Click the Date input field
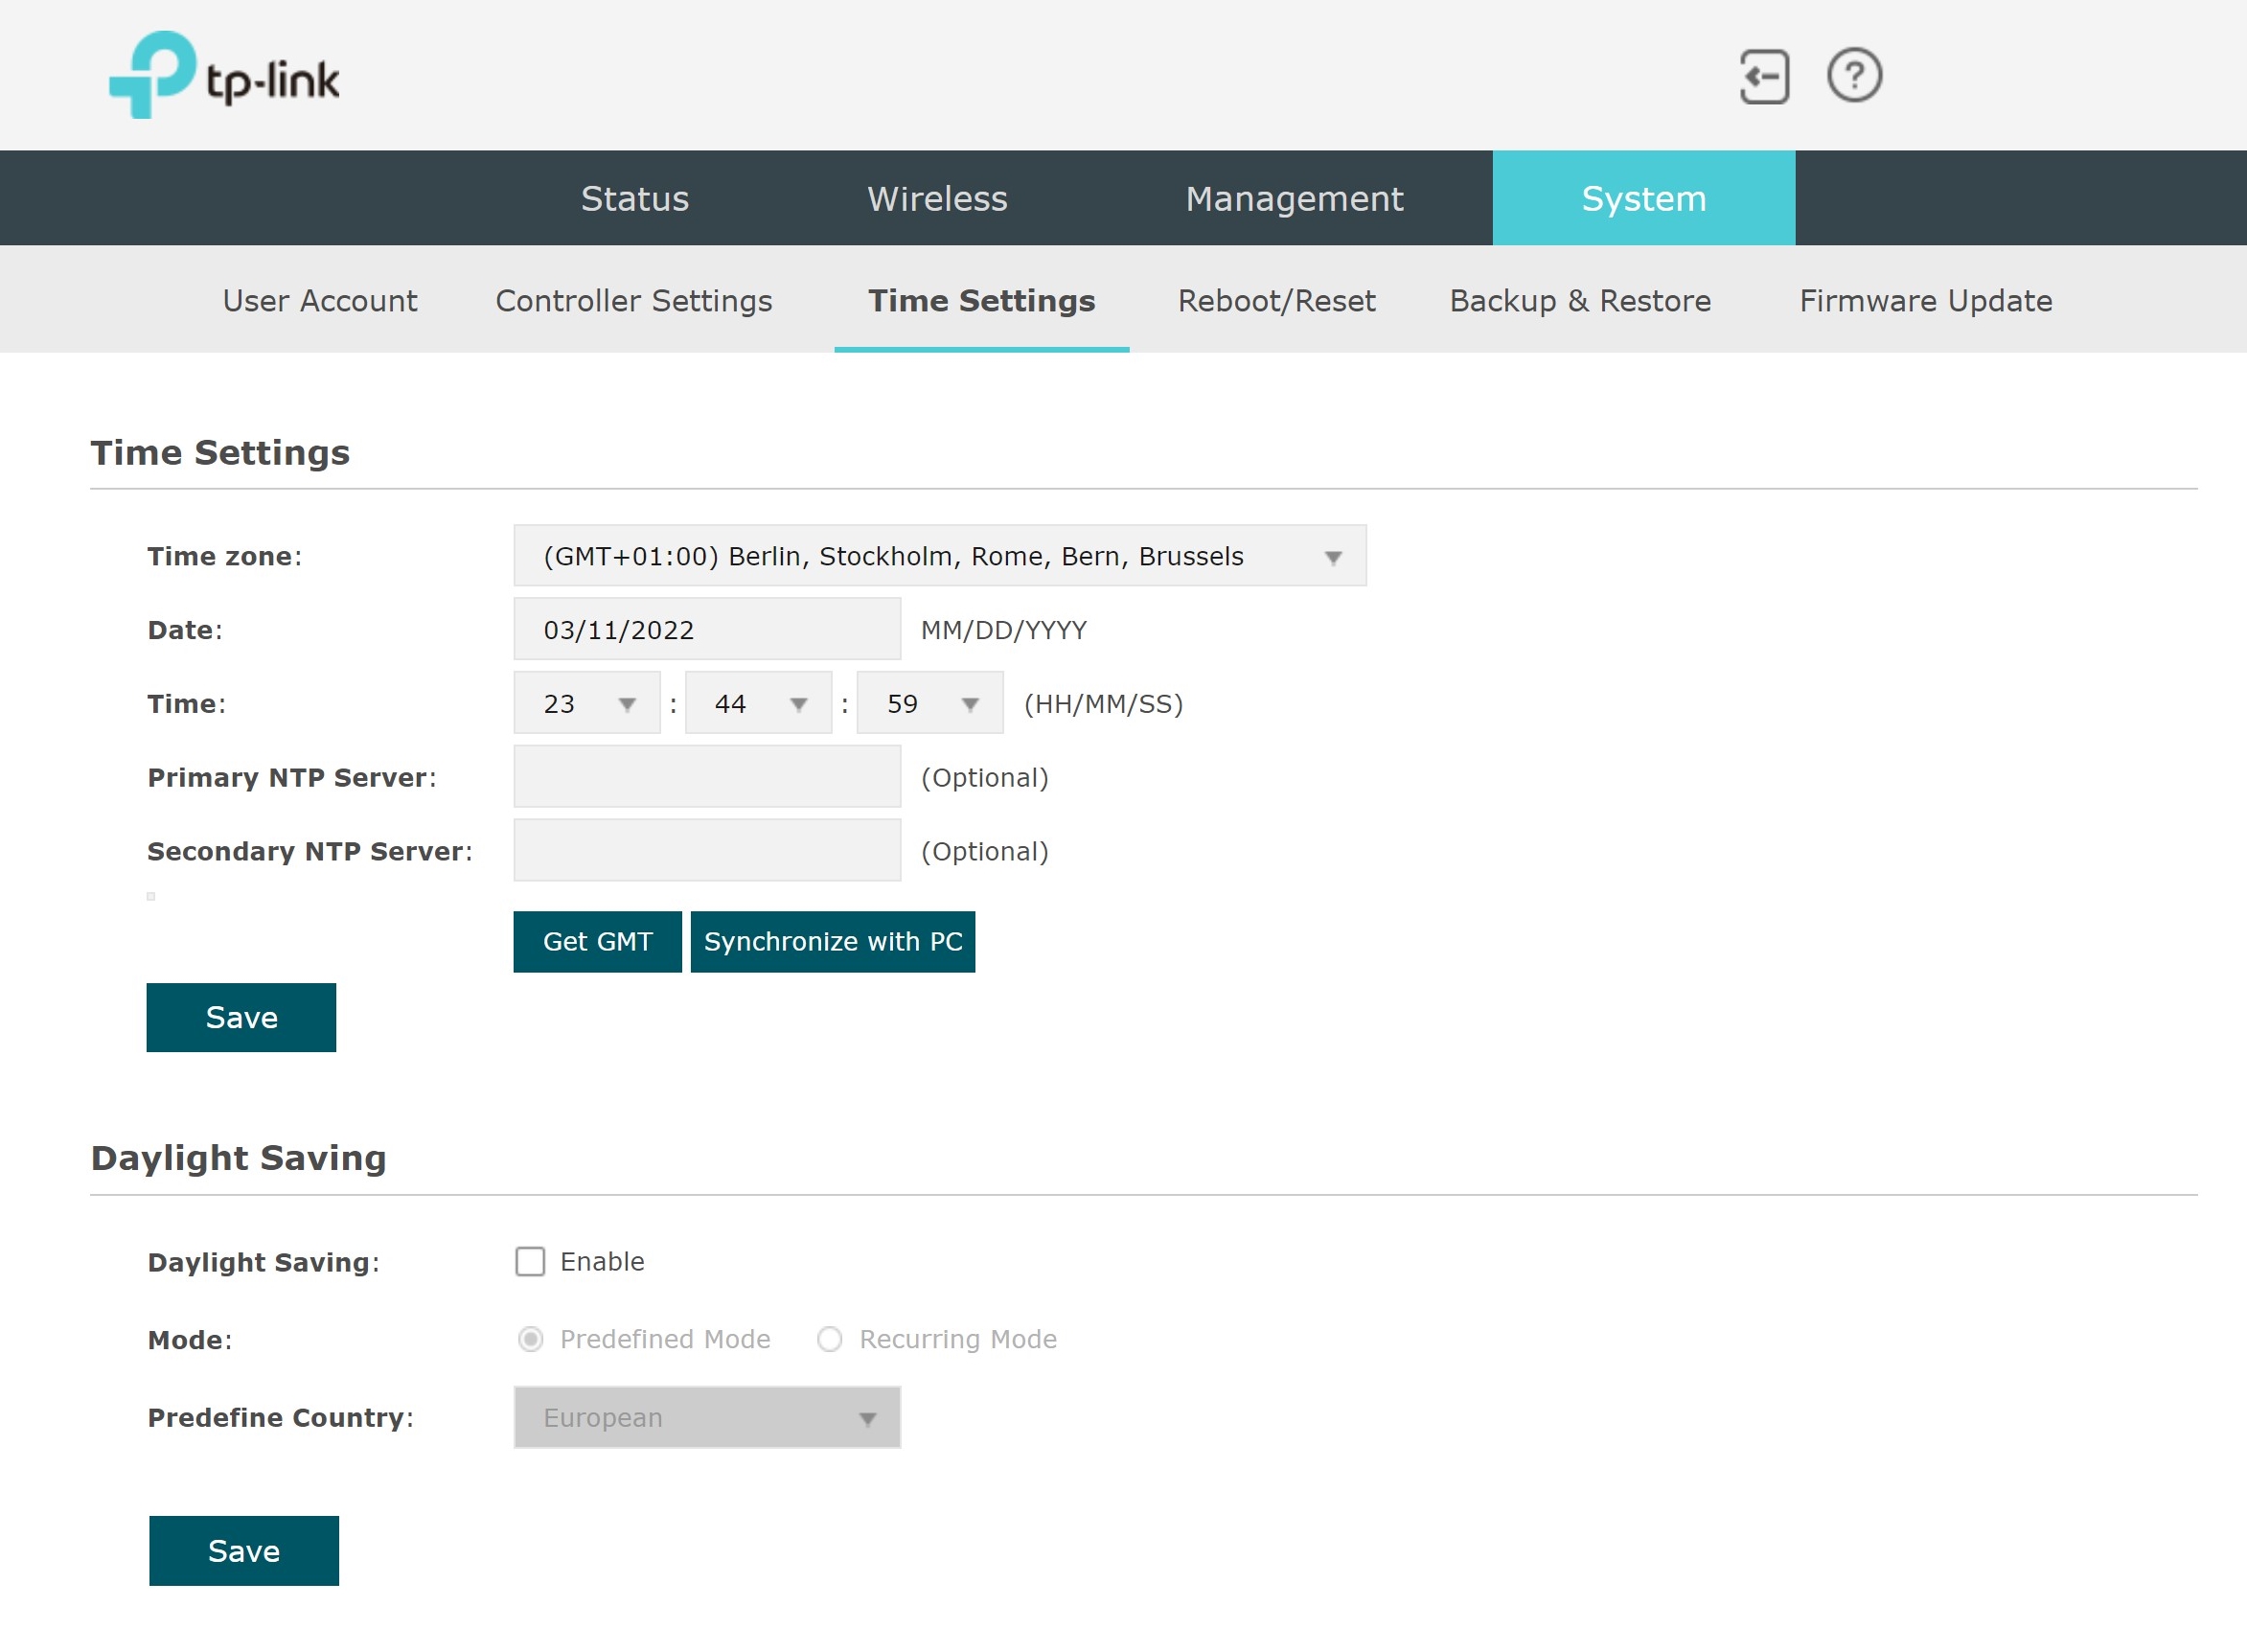The width and height of the screenshot is (2247, 1652). [x=707, y=630]
